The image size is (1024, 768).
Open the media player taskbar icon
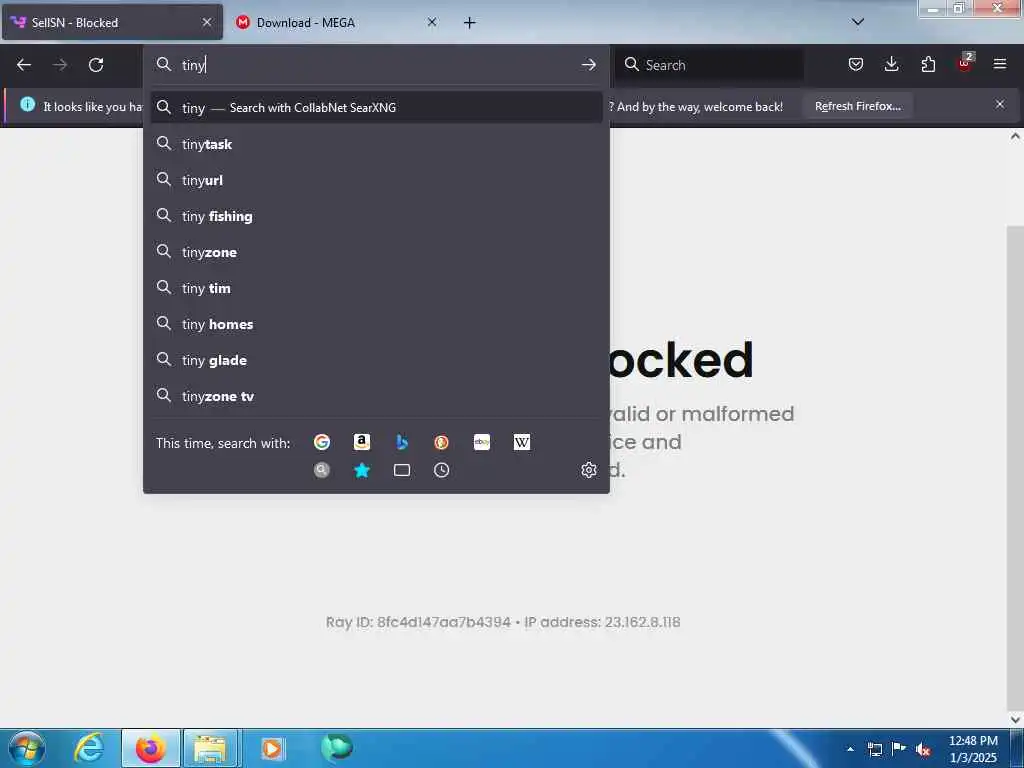[272, 748]
